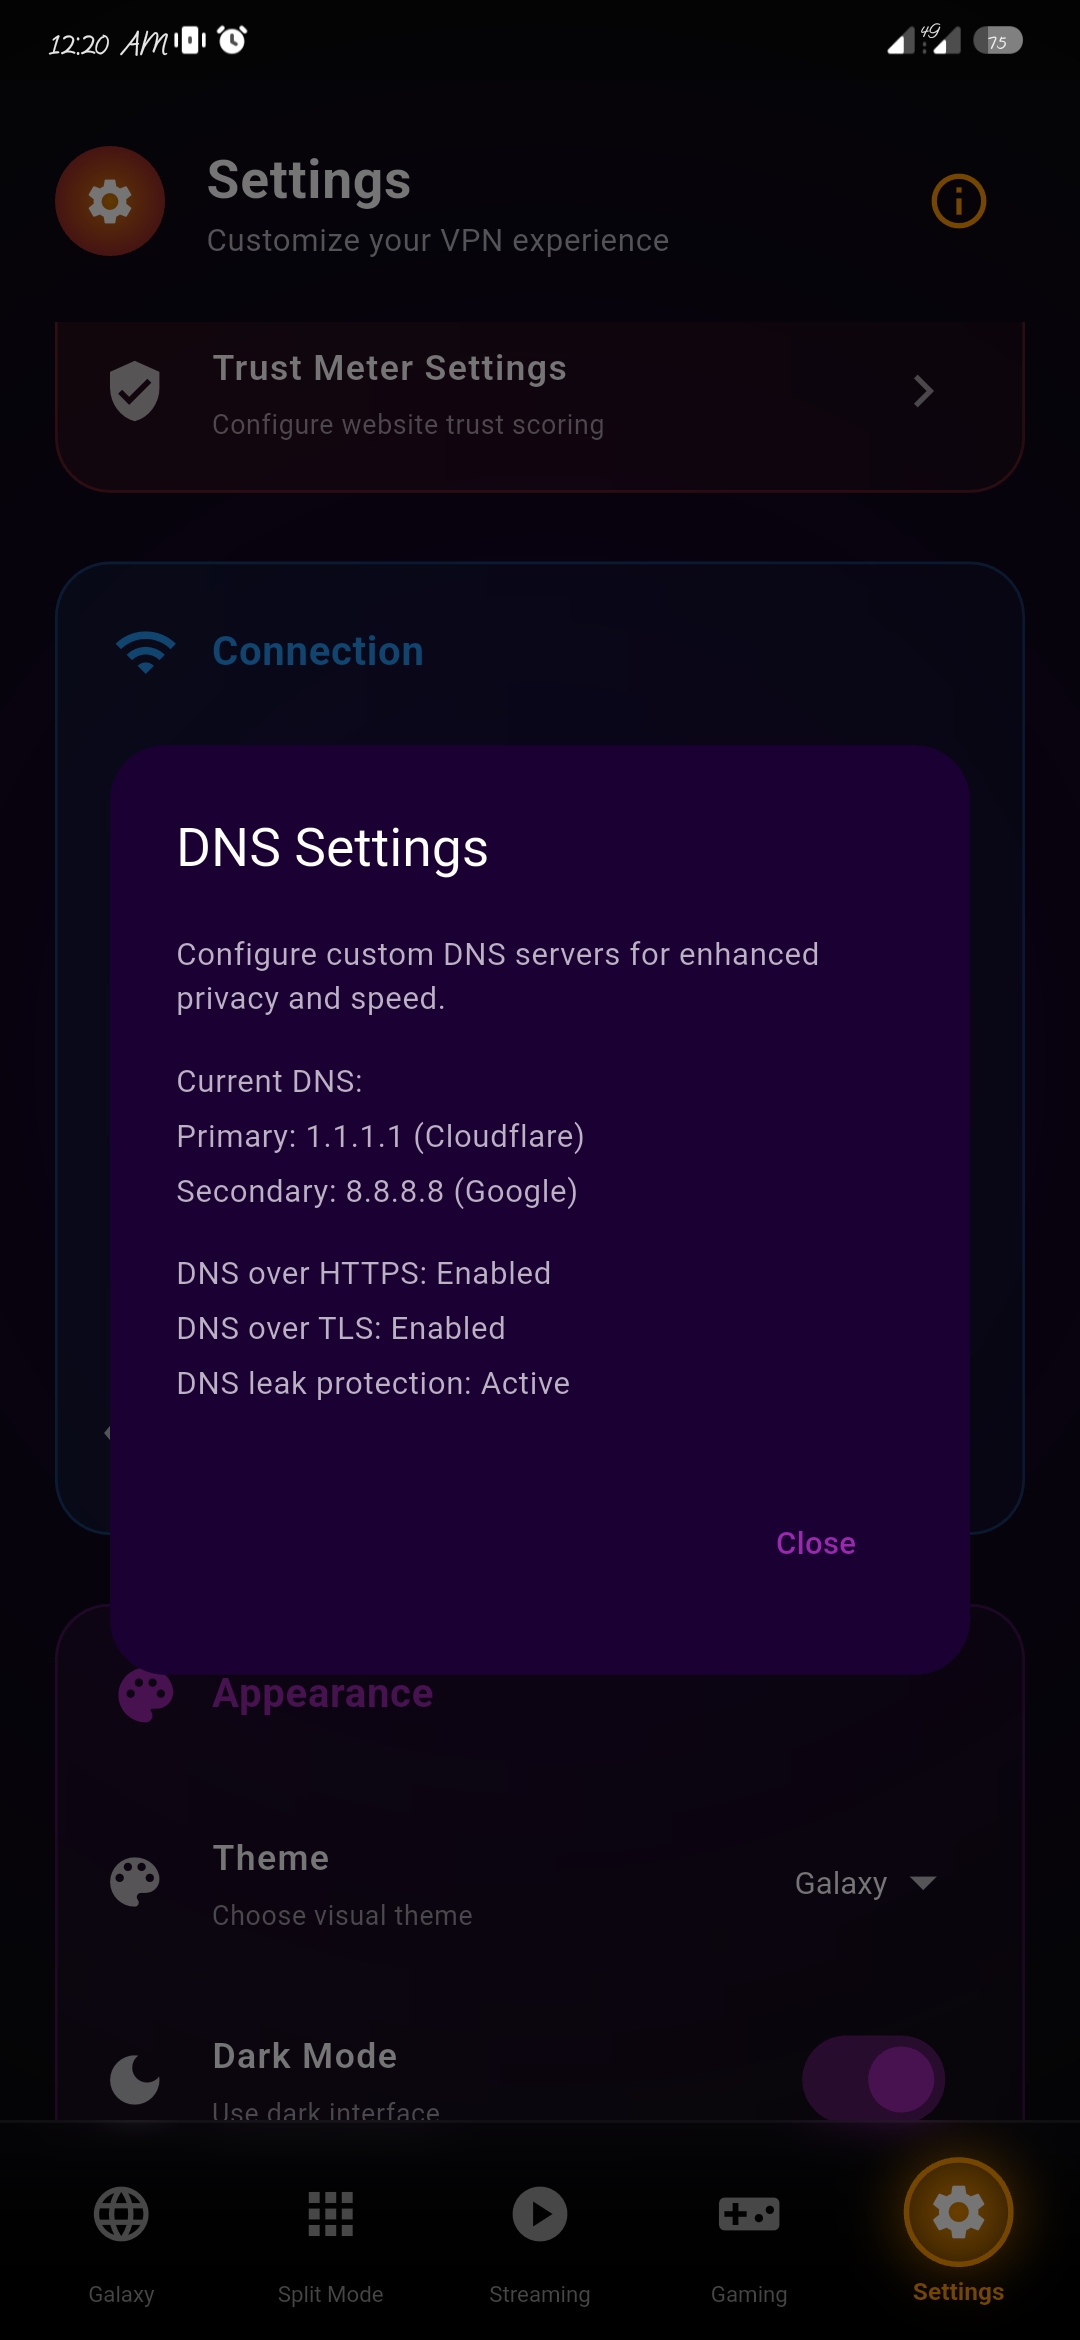This screenshot has width=1080, height=2340.
Task: Tap the Connection section heading
Action: point(318,652)
